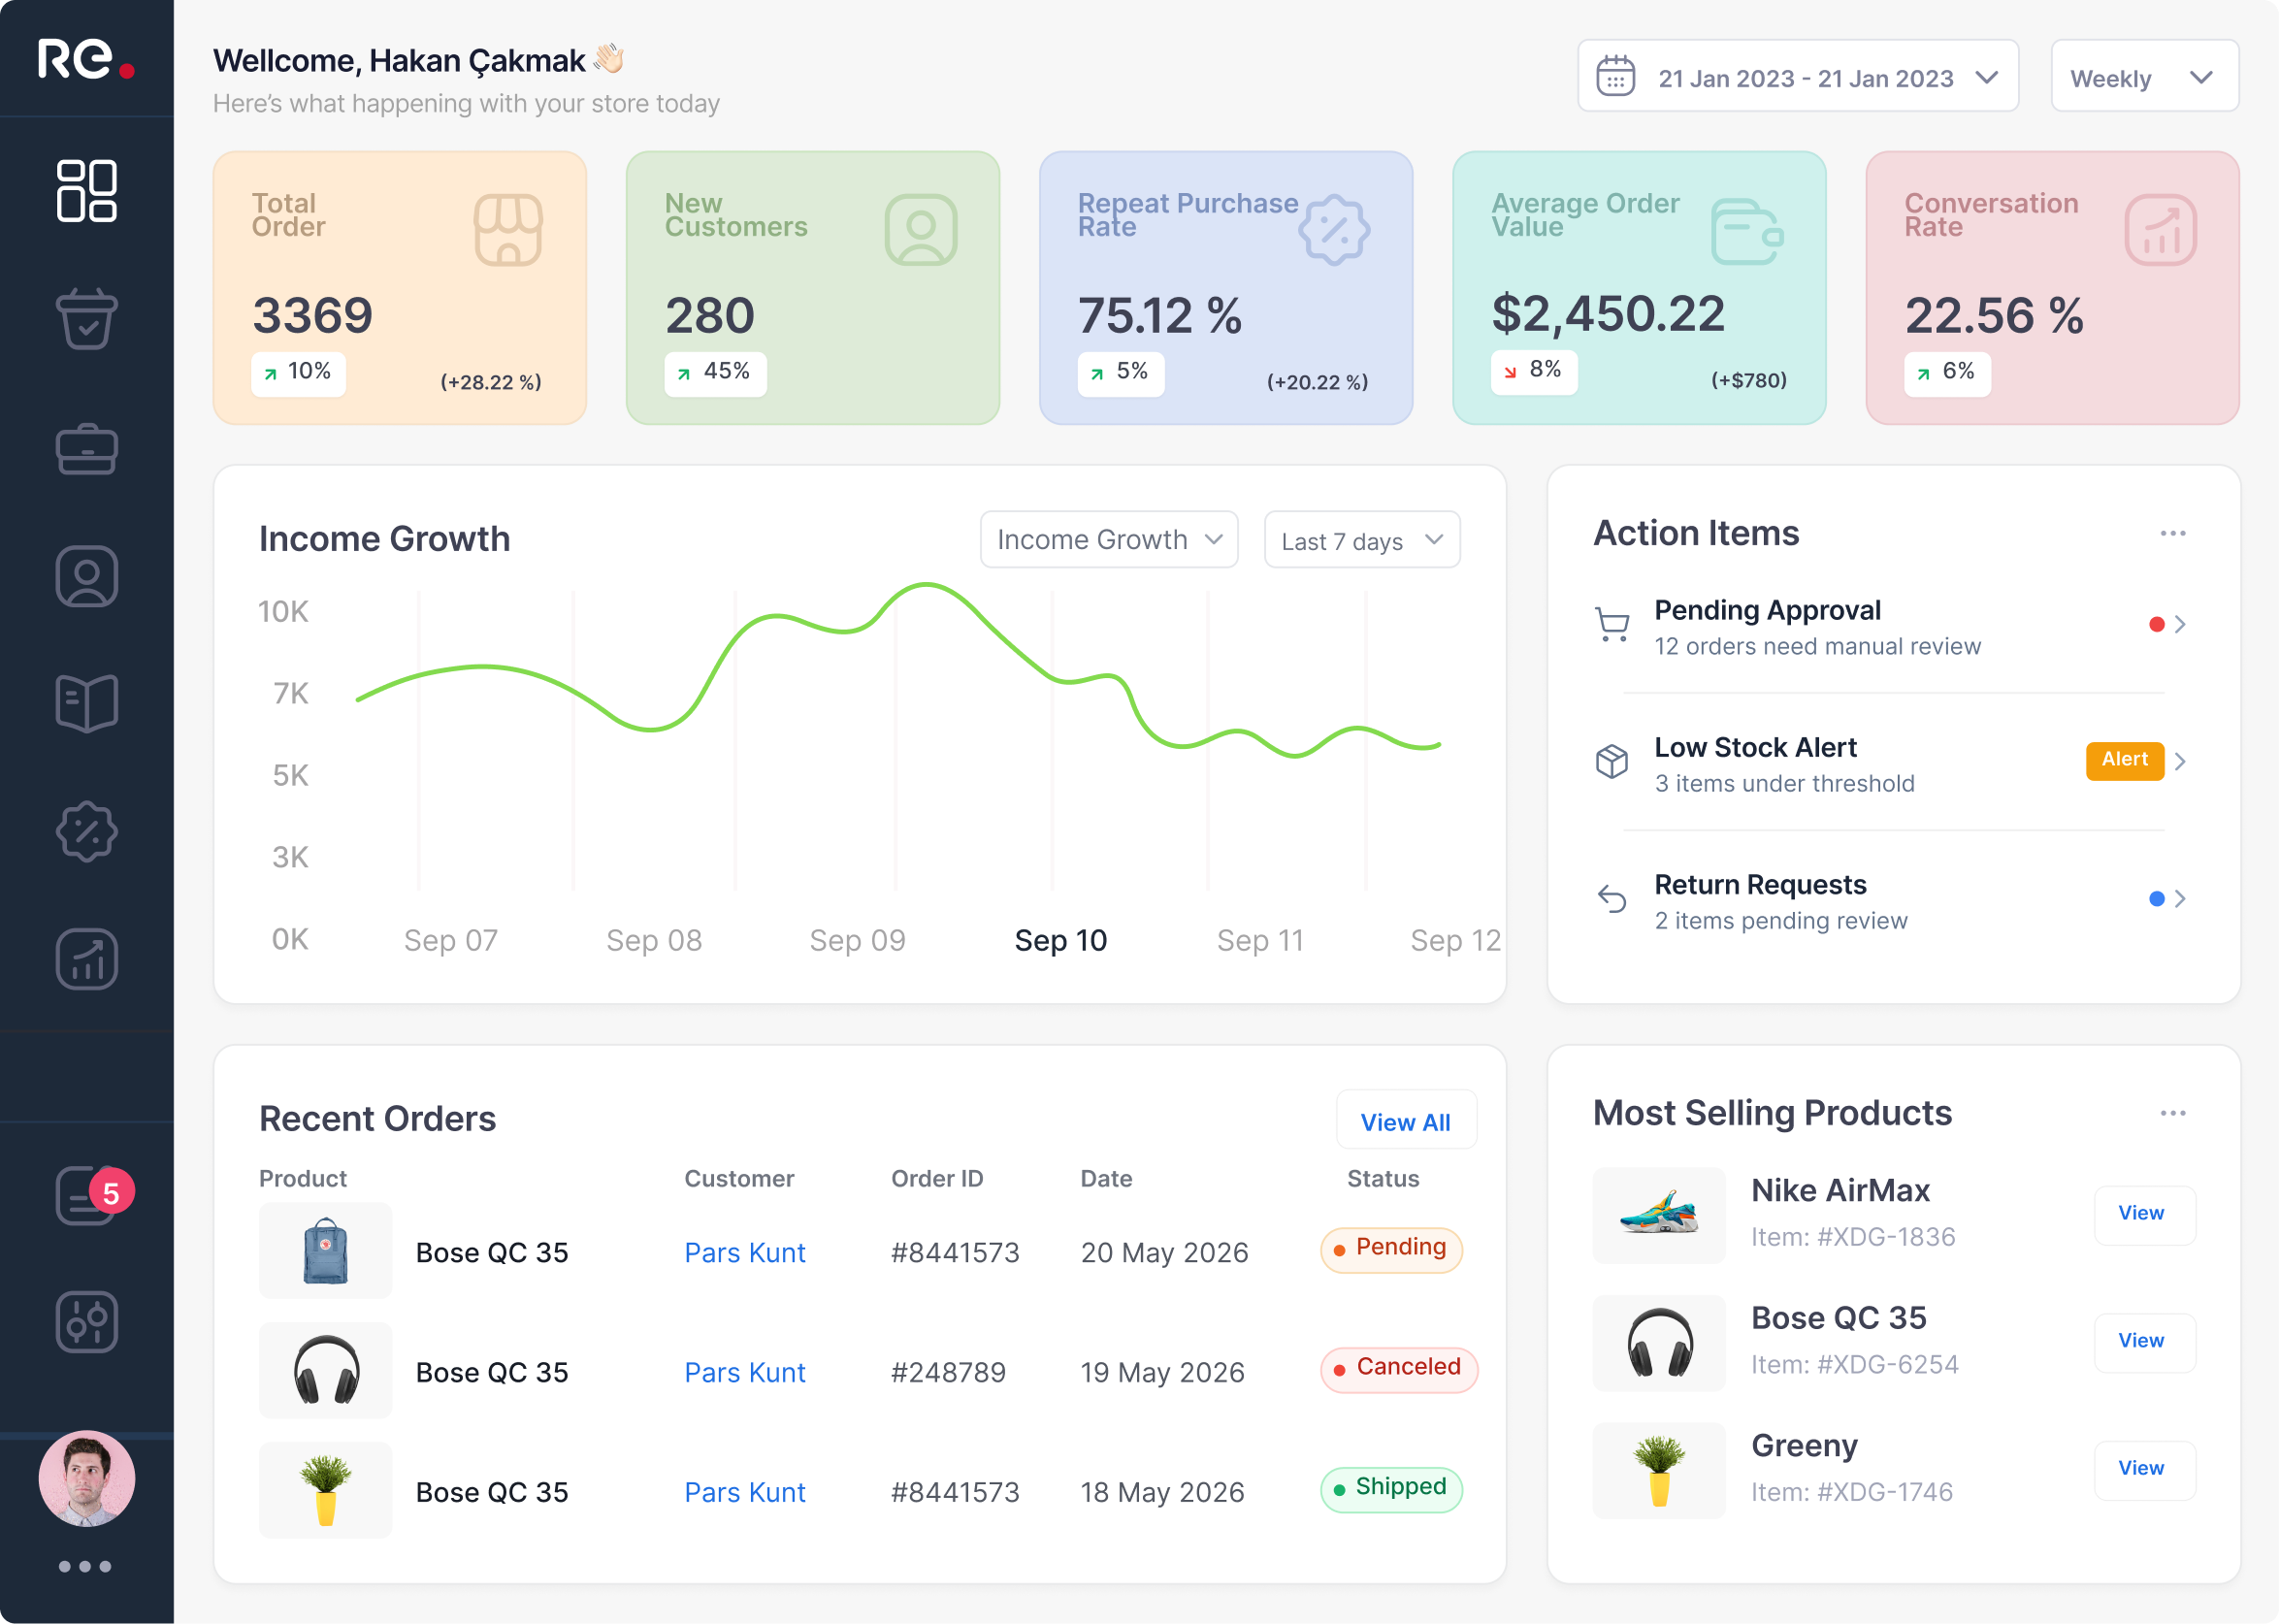Open the briefcase icon in sidebar
2279x1624 pixels.
click(87, 449)
